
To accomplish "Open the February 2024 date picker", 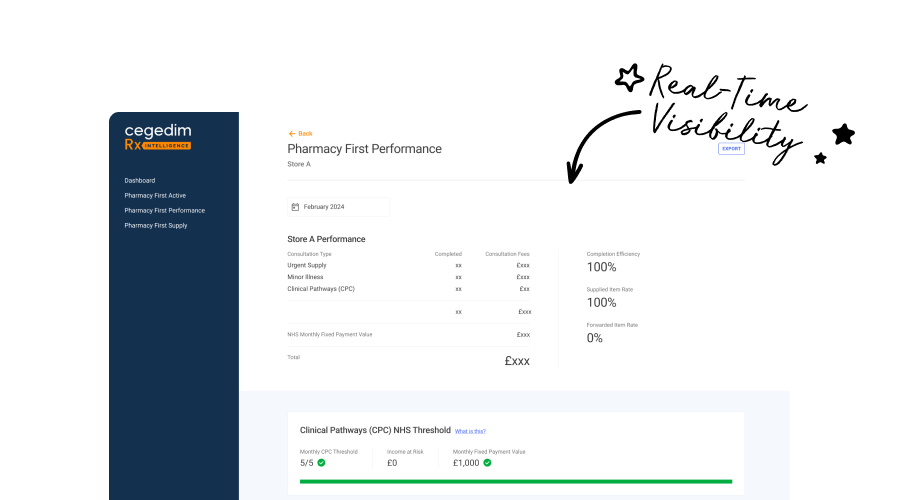I will point(338,207).
